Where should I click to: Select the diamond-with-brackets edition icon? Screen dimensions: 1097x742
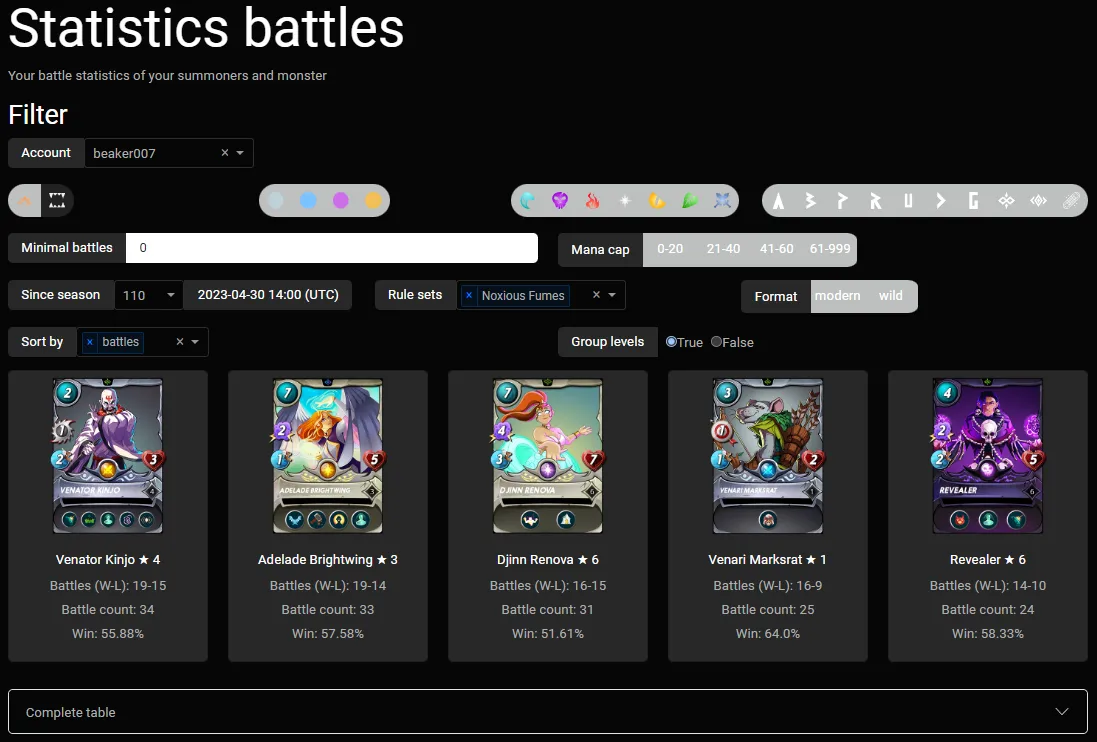(1039, 201)
